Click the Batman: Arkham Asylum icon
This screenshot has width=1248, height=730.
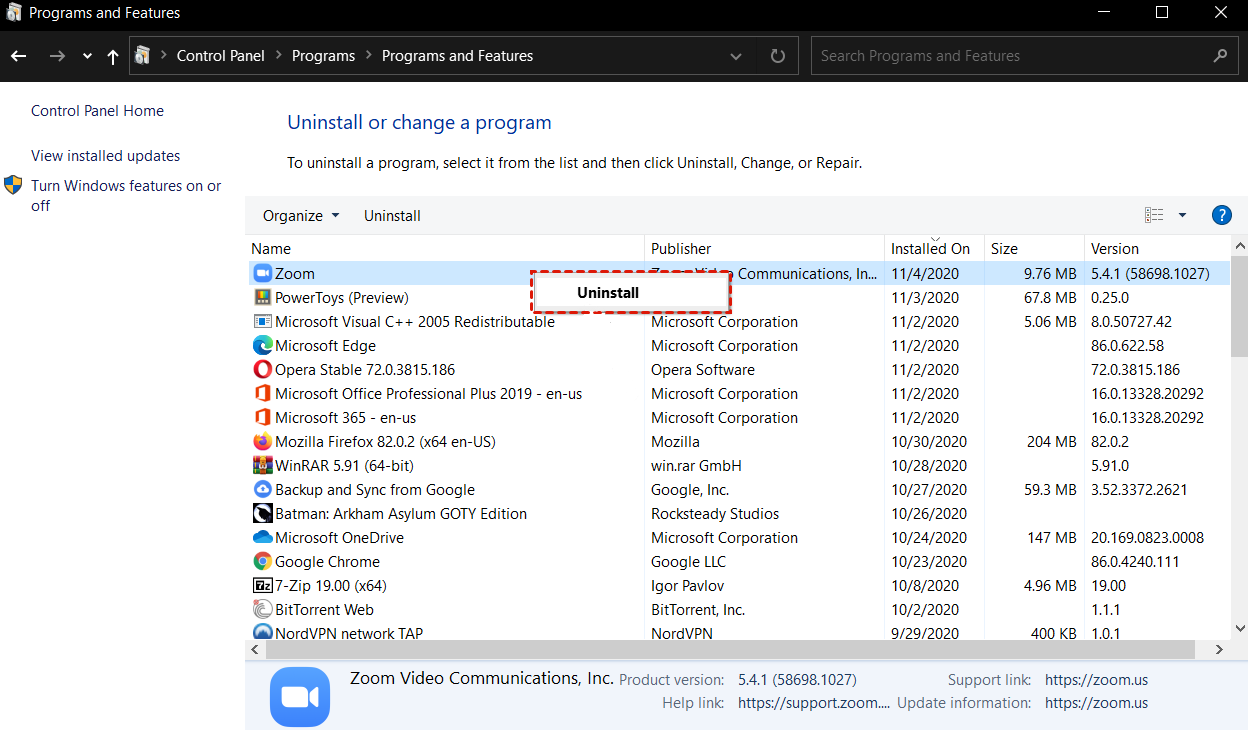(x=262, y=513)
